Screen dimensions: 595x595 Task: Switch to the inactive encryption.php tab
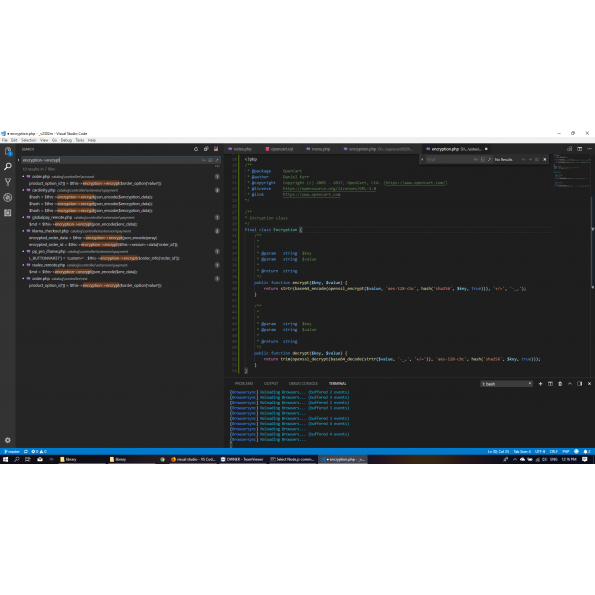(378, 149)
